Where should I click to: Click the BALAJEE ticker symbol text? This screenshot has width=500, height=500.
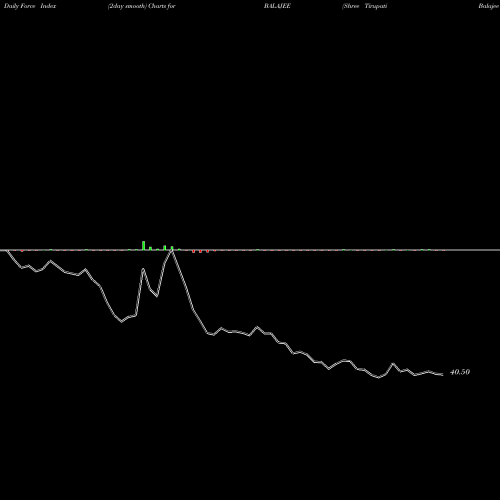pos(277,6)
